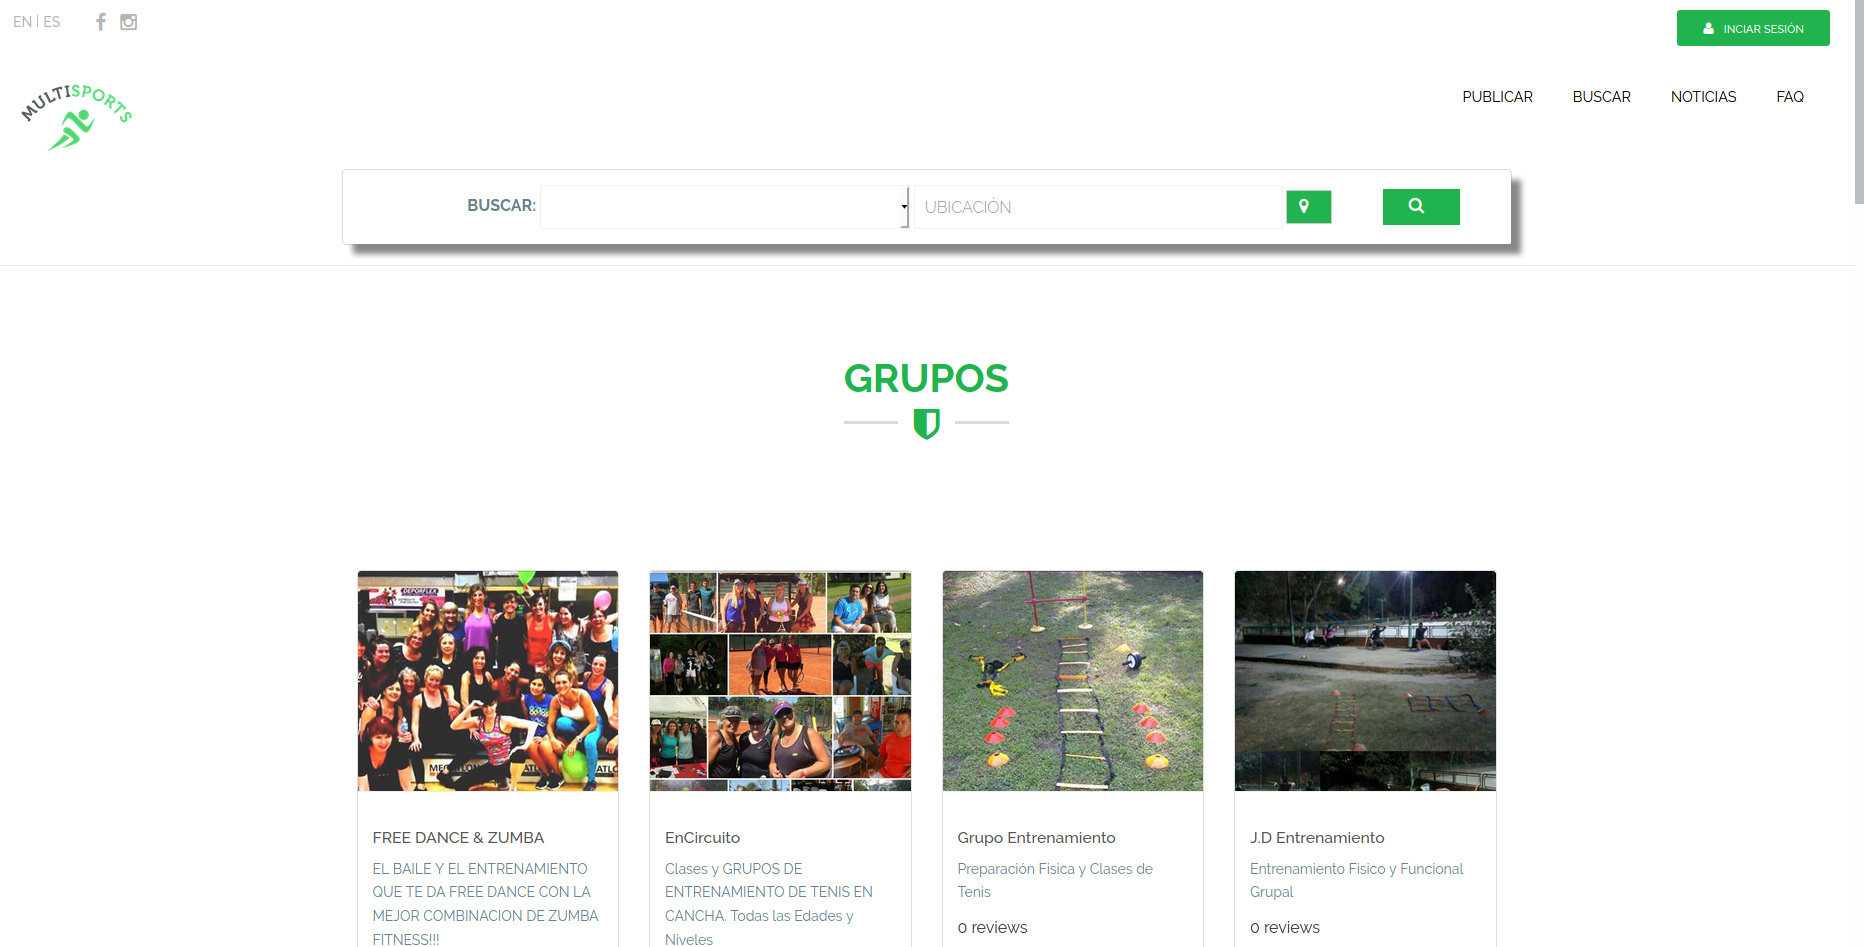This screenshot has width=1864, height=947.
Task: Open FREE DANCE & ZUMBA title
Action: (x=458, y=838)
